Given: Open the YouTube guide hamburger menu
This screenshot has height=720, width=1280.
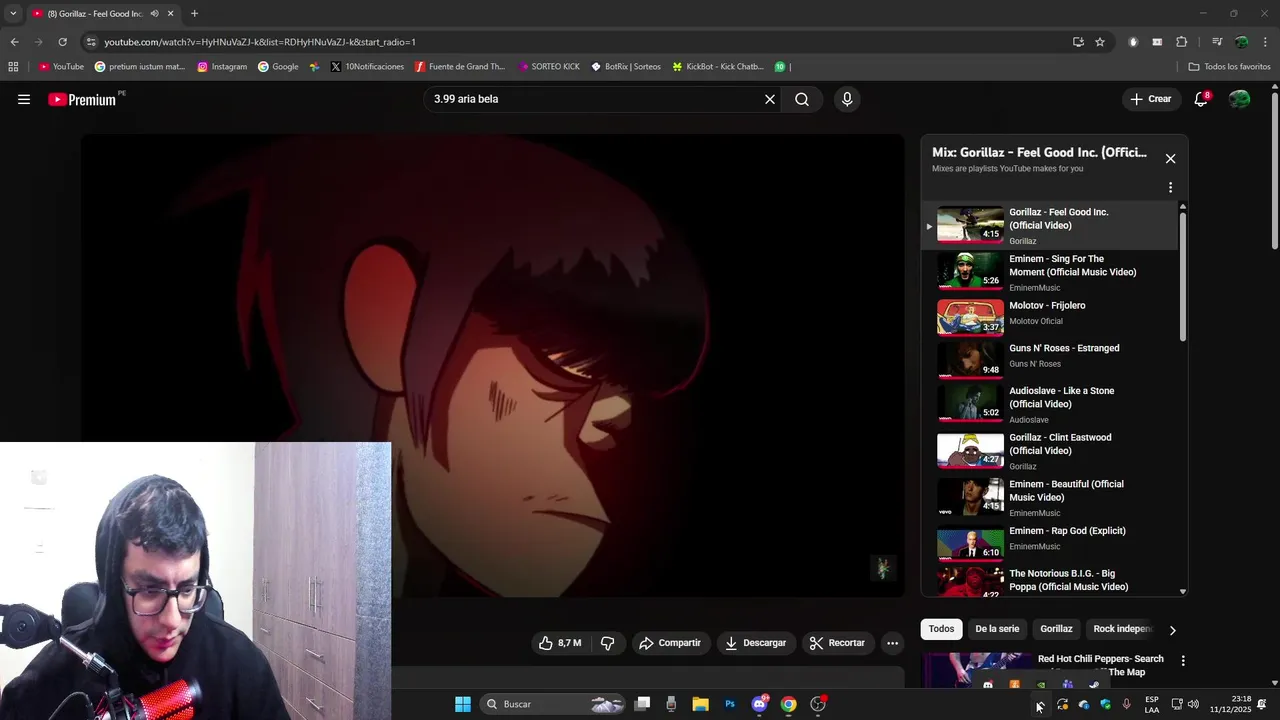Looking at the screenshot, I should 24,99.
